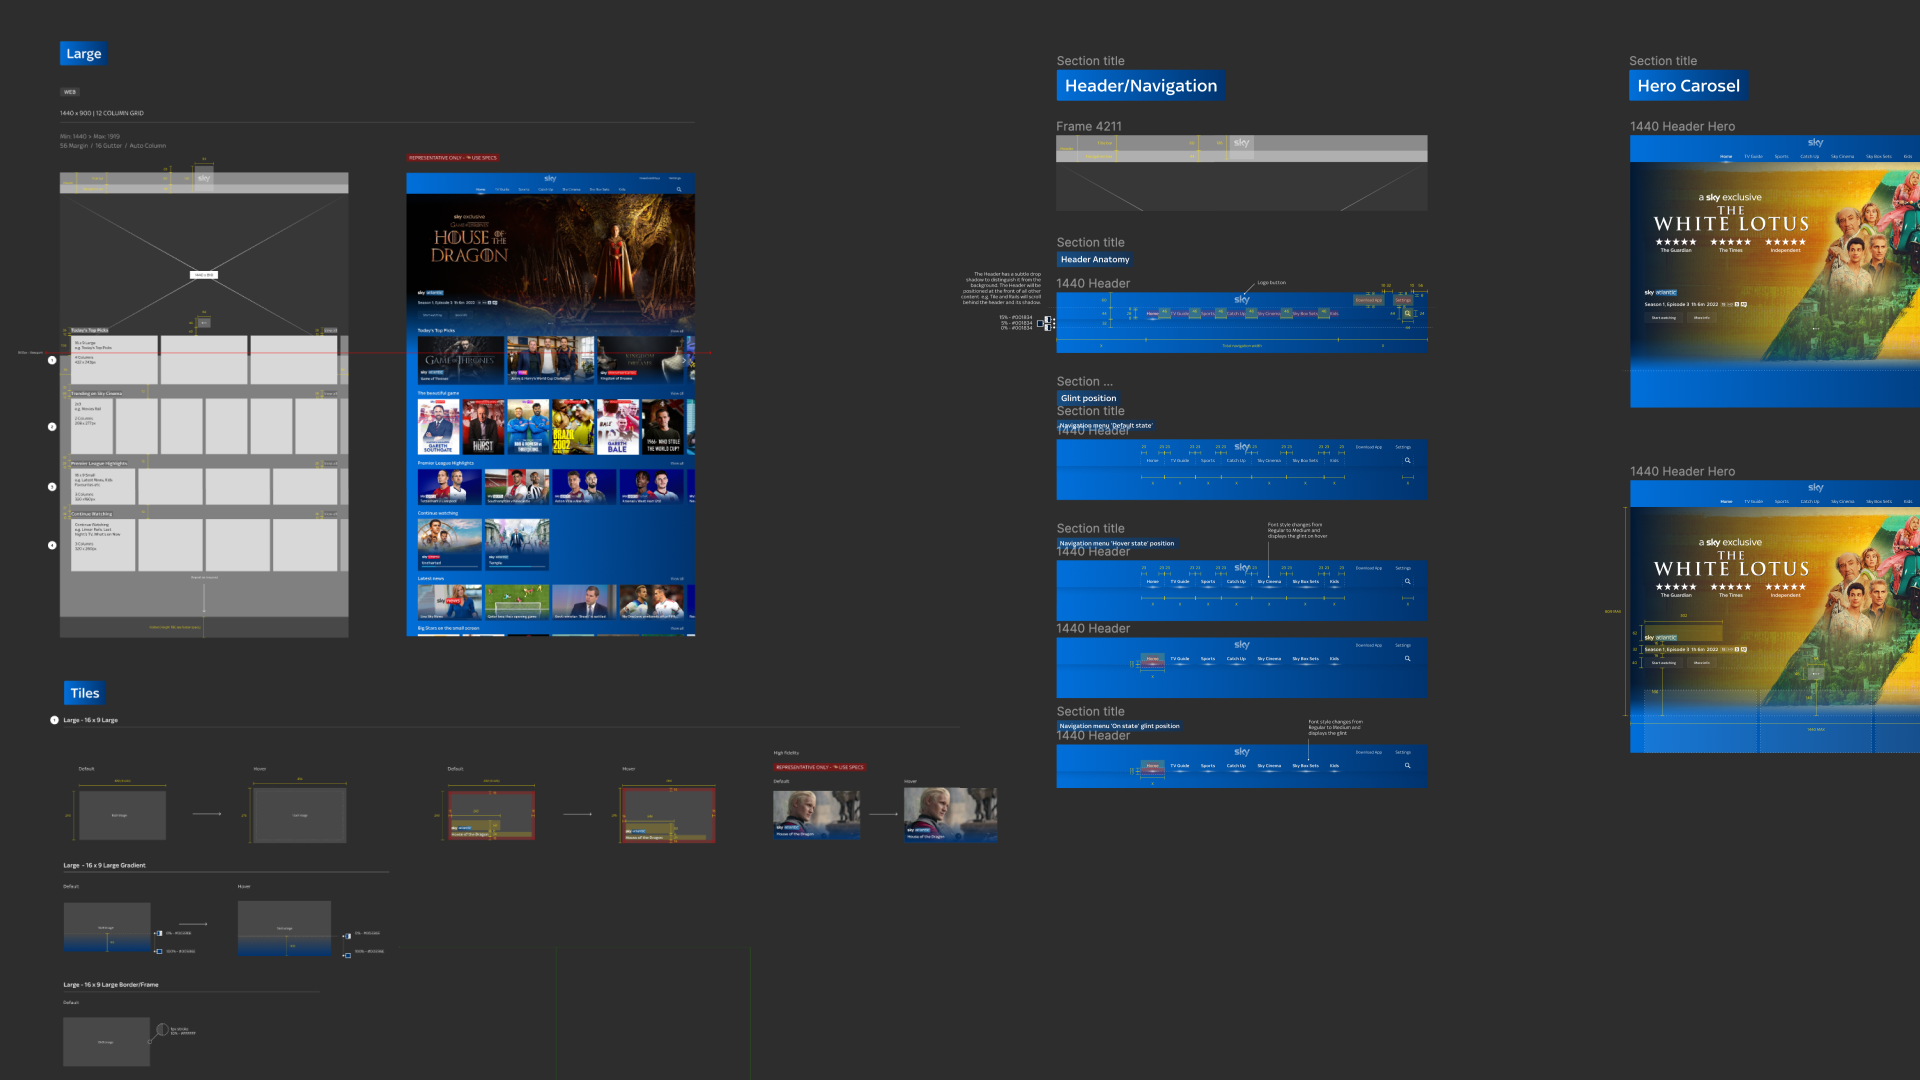Select the Game of Thrones tile in Today's Top Picks
Screen dimensions: 1920x1080
(461, 360)
